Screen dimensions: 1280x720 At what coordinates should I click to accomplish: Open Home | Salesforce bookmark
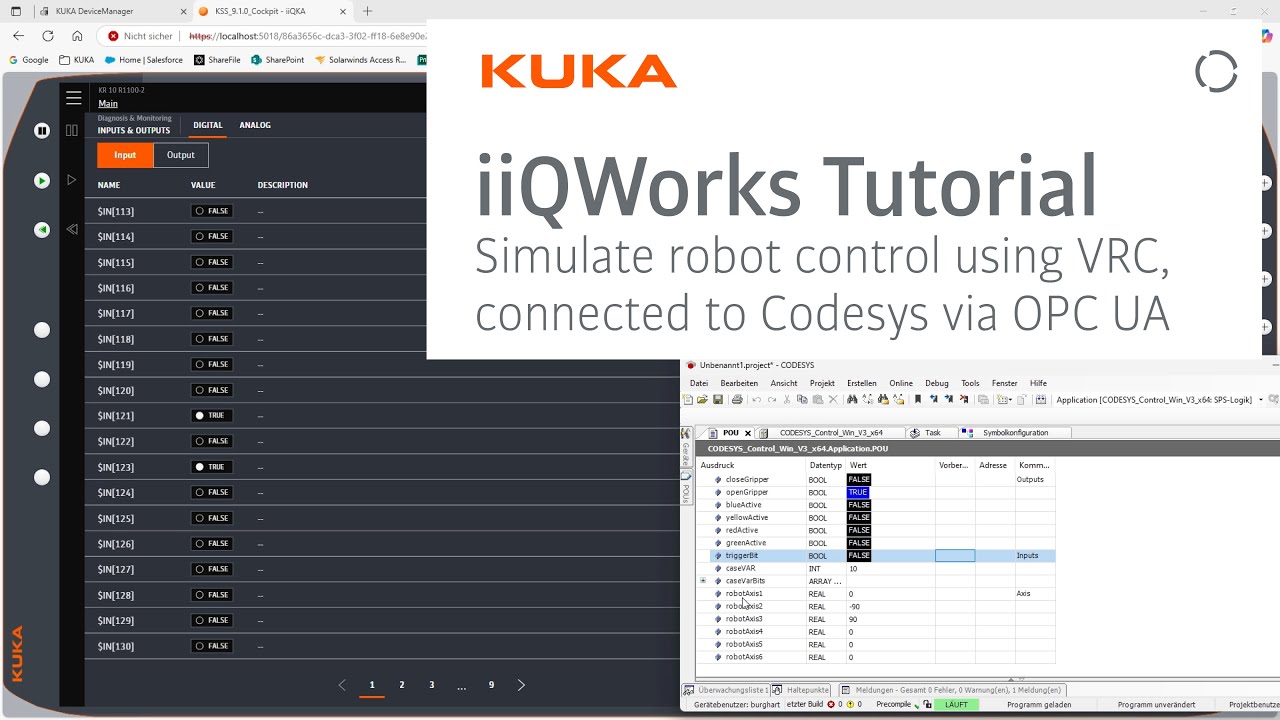[143, 60]
